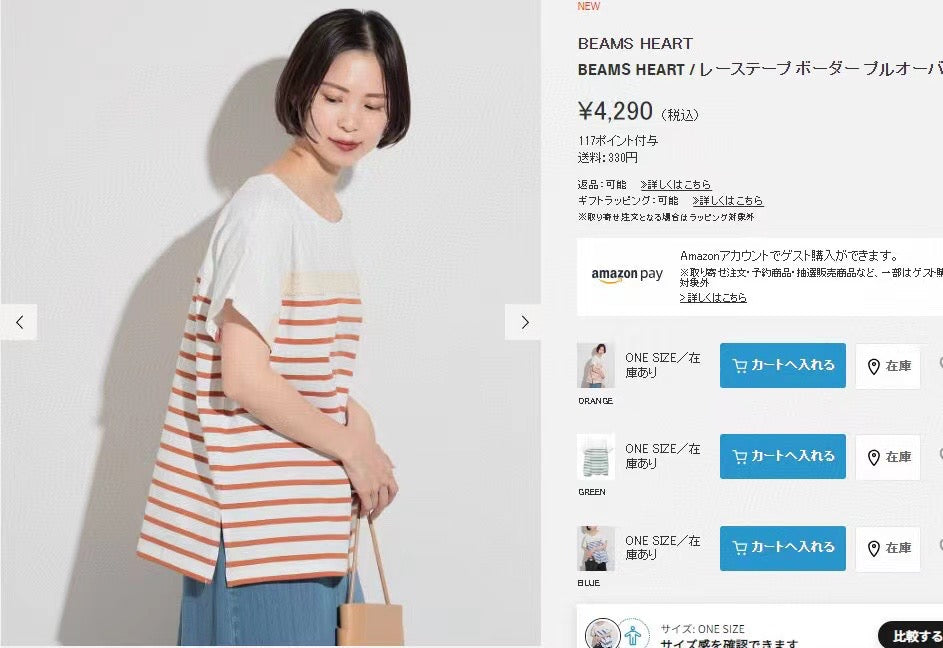Viewport: 943px width, 648px height.
Task: Click the body size guide icon
Action: [x=633, y=635]
